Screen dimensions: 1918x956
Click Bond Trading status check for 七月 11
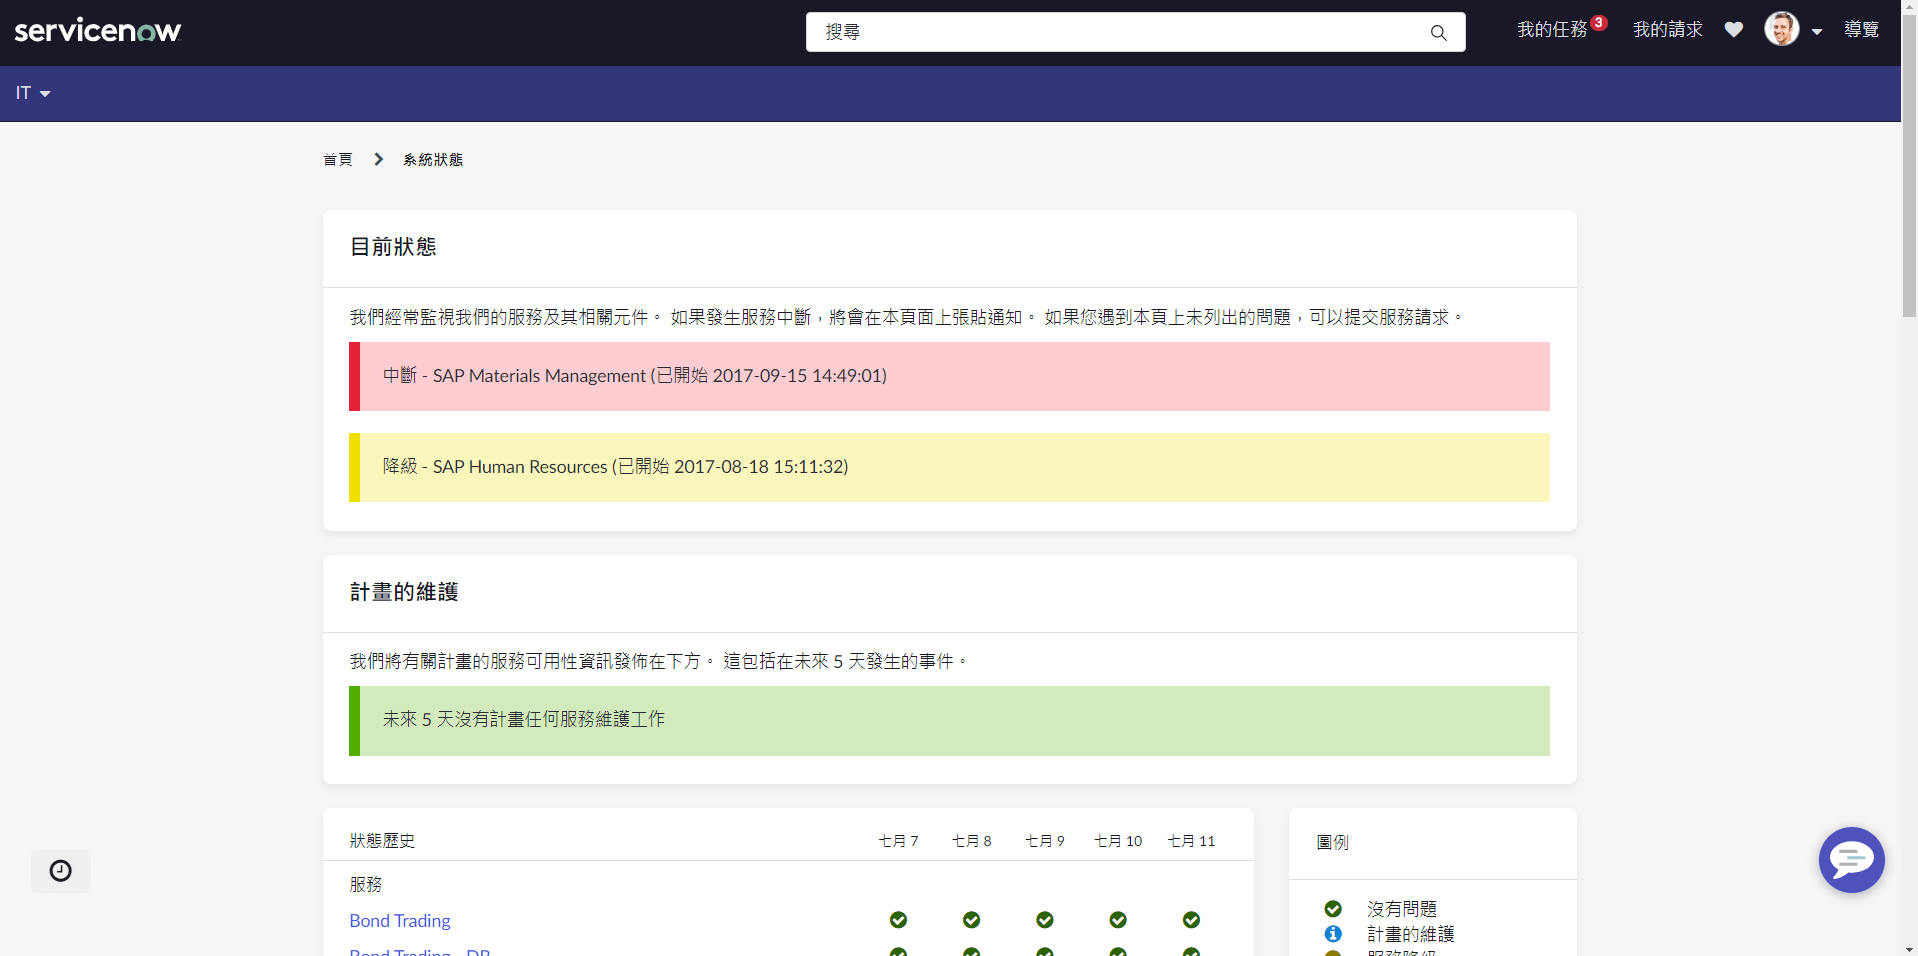point(1191,920)
